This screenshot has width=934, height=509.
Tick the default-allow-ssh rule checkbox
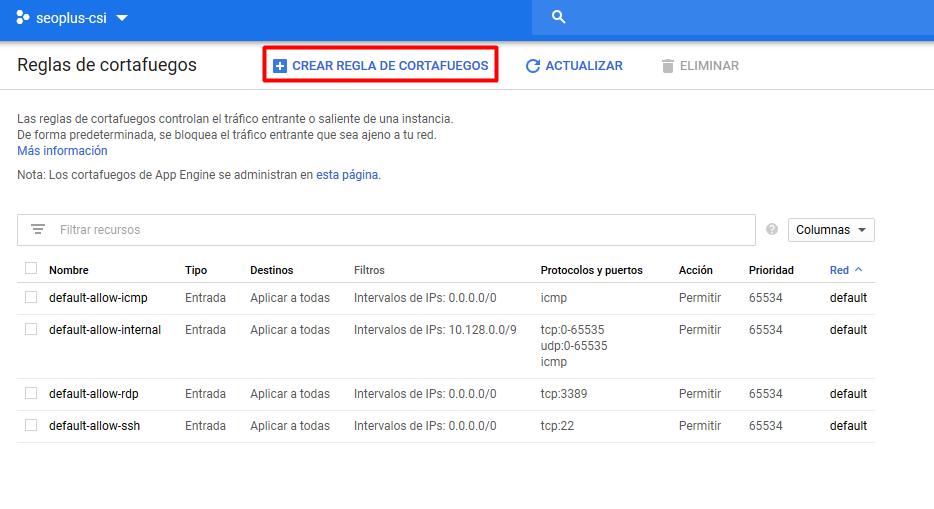31,425
